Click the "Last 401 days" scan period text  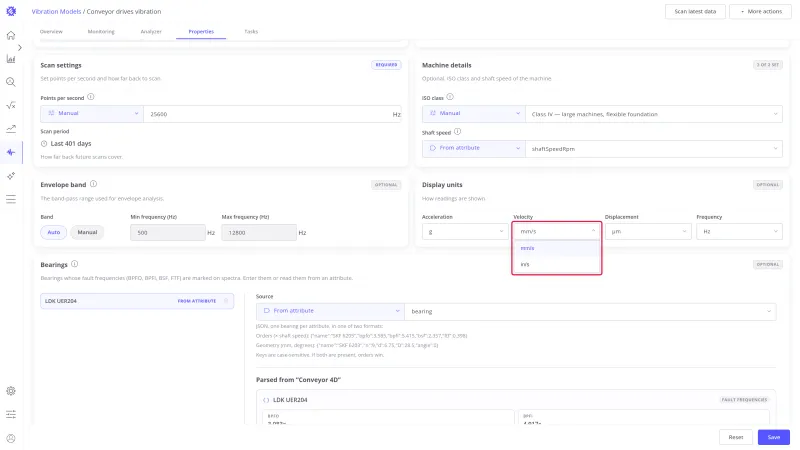click(71, 144)
